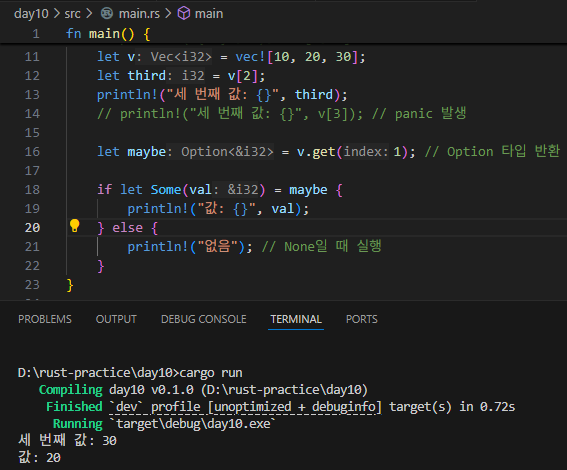This screenshot has height=470, width=567.
Task: Select the TERMINAL tab
Action: (x=296, y=319)
